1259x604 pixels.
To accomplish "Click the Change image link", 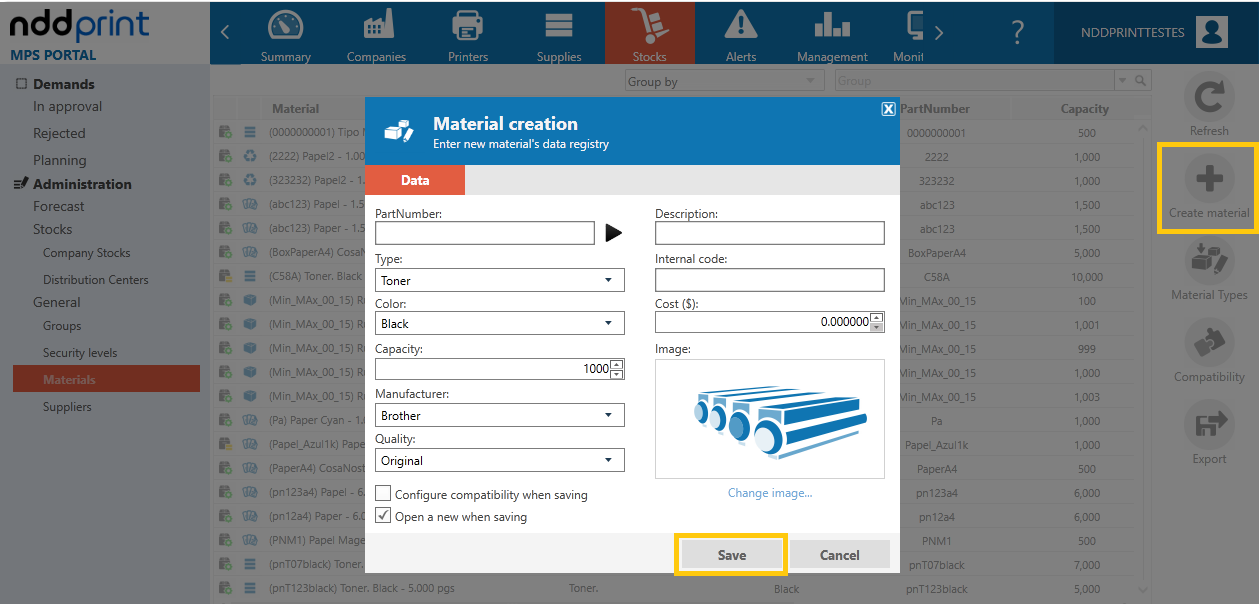I will pos(770,493).
